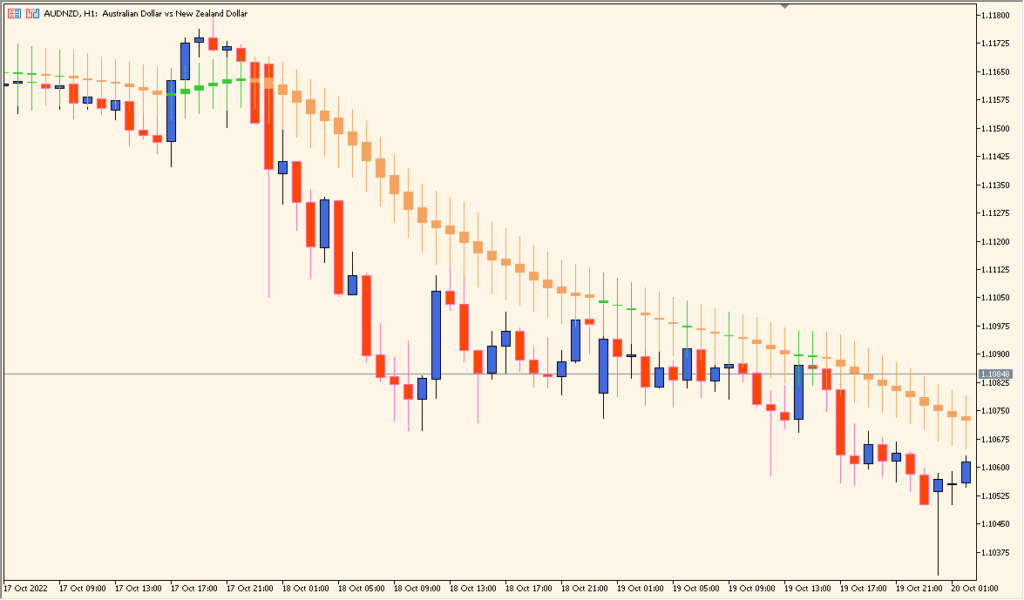Click the 1.10375 price scale label
1024x600 pixels.
[998, 553]
